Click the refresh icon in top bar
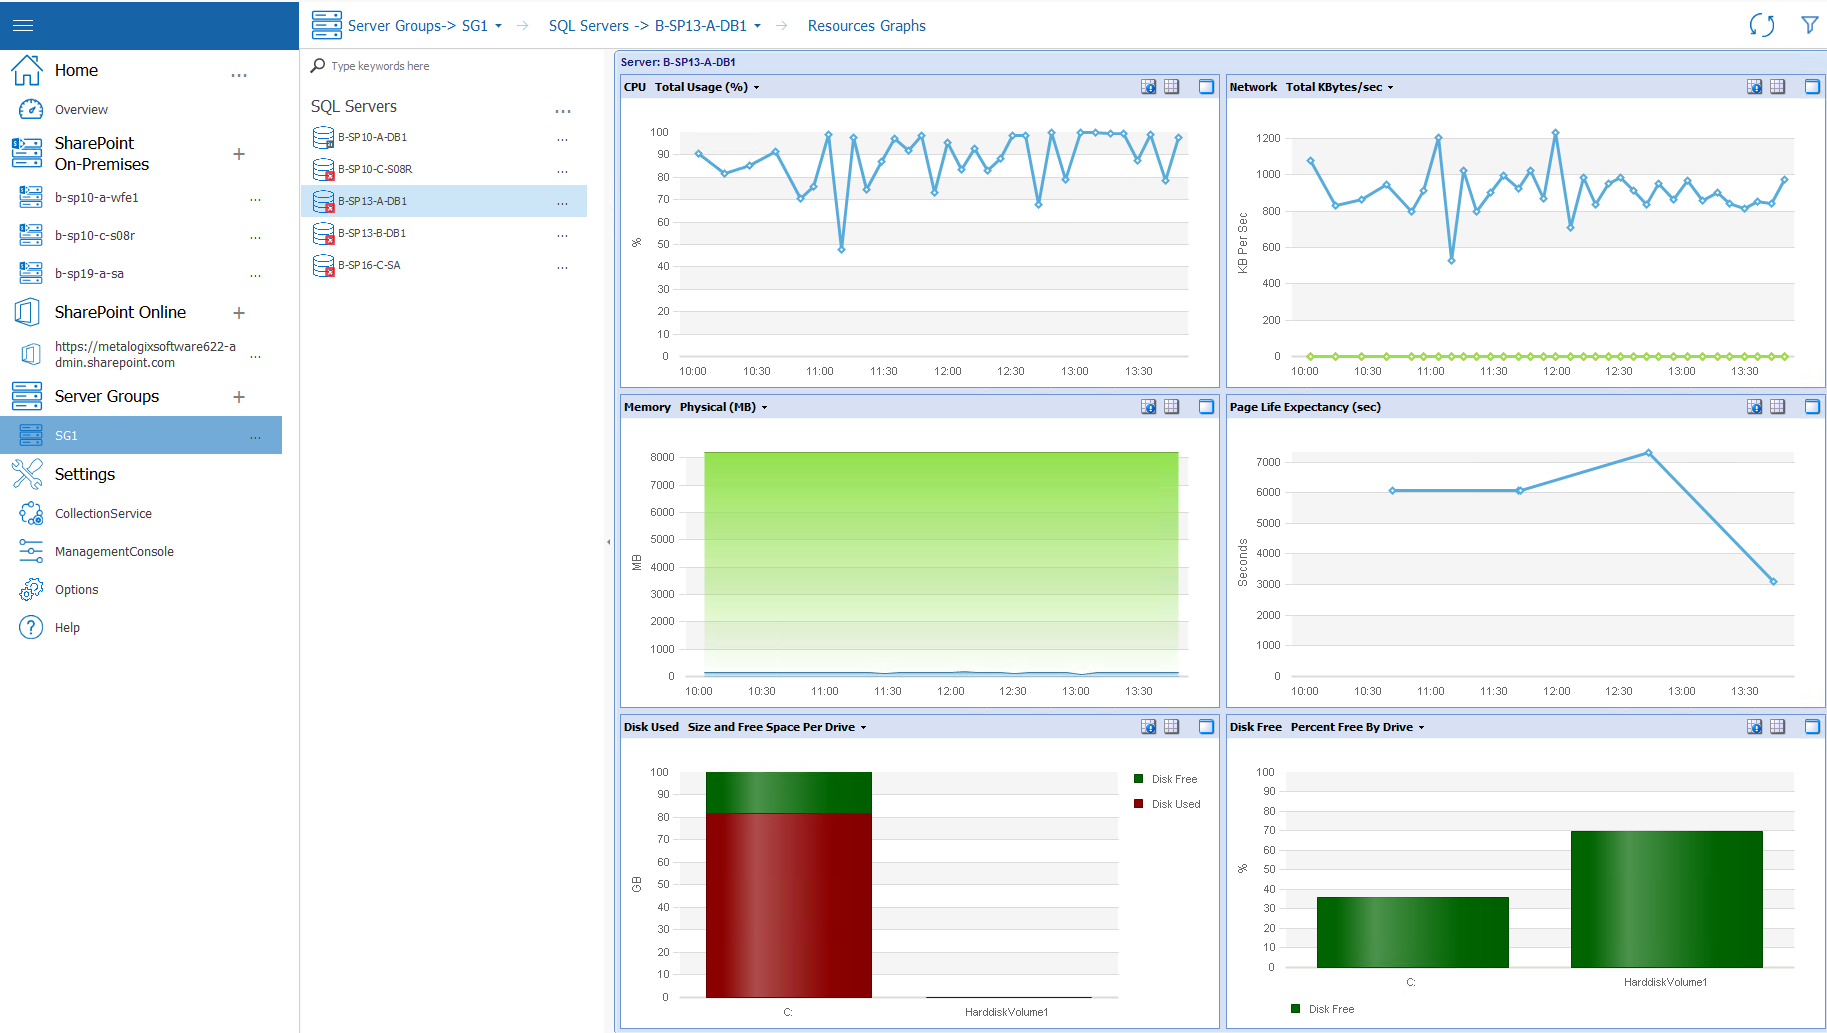 (x=1761, y=25)
